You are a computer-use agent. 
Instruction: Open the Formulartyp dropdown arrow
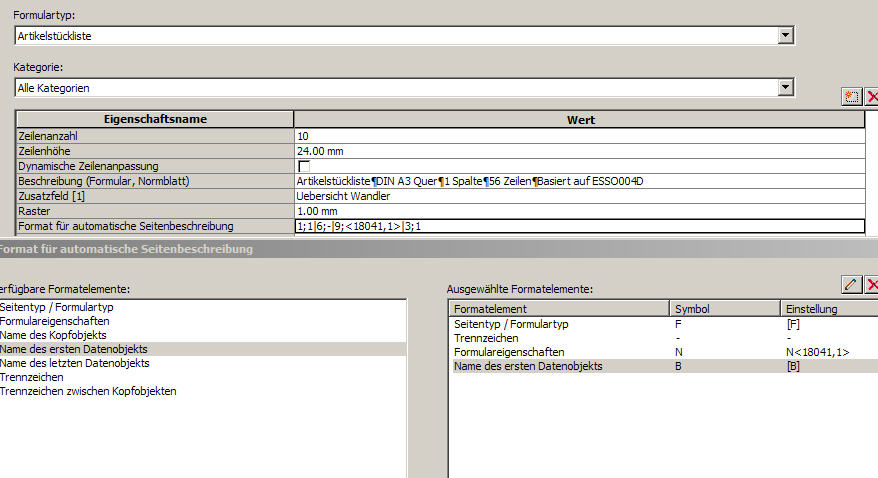(785, 35)
